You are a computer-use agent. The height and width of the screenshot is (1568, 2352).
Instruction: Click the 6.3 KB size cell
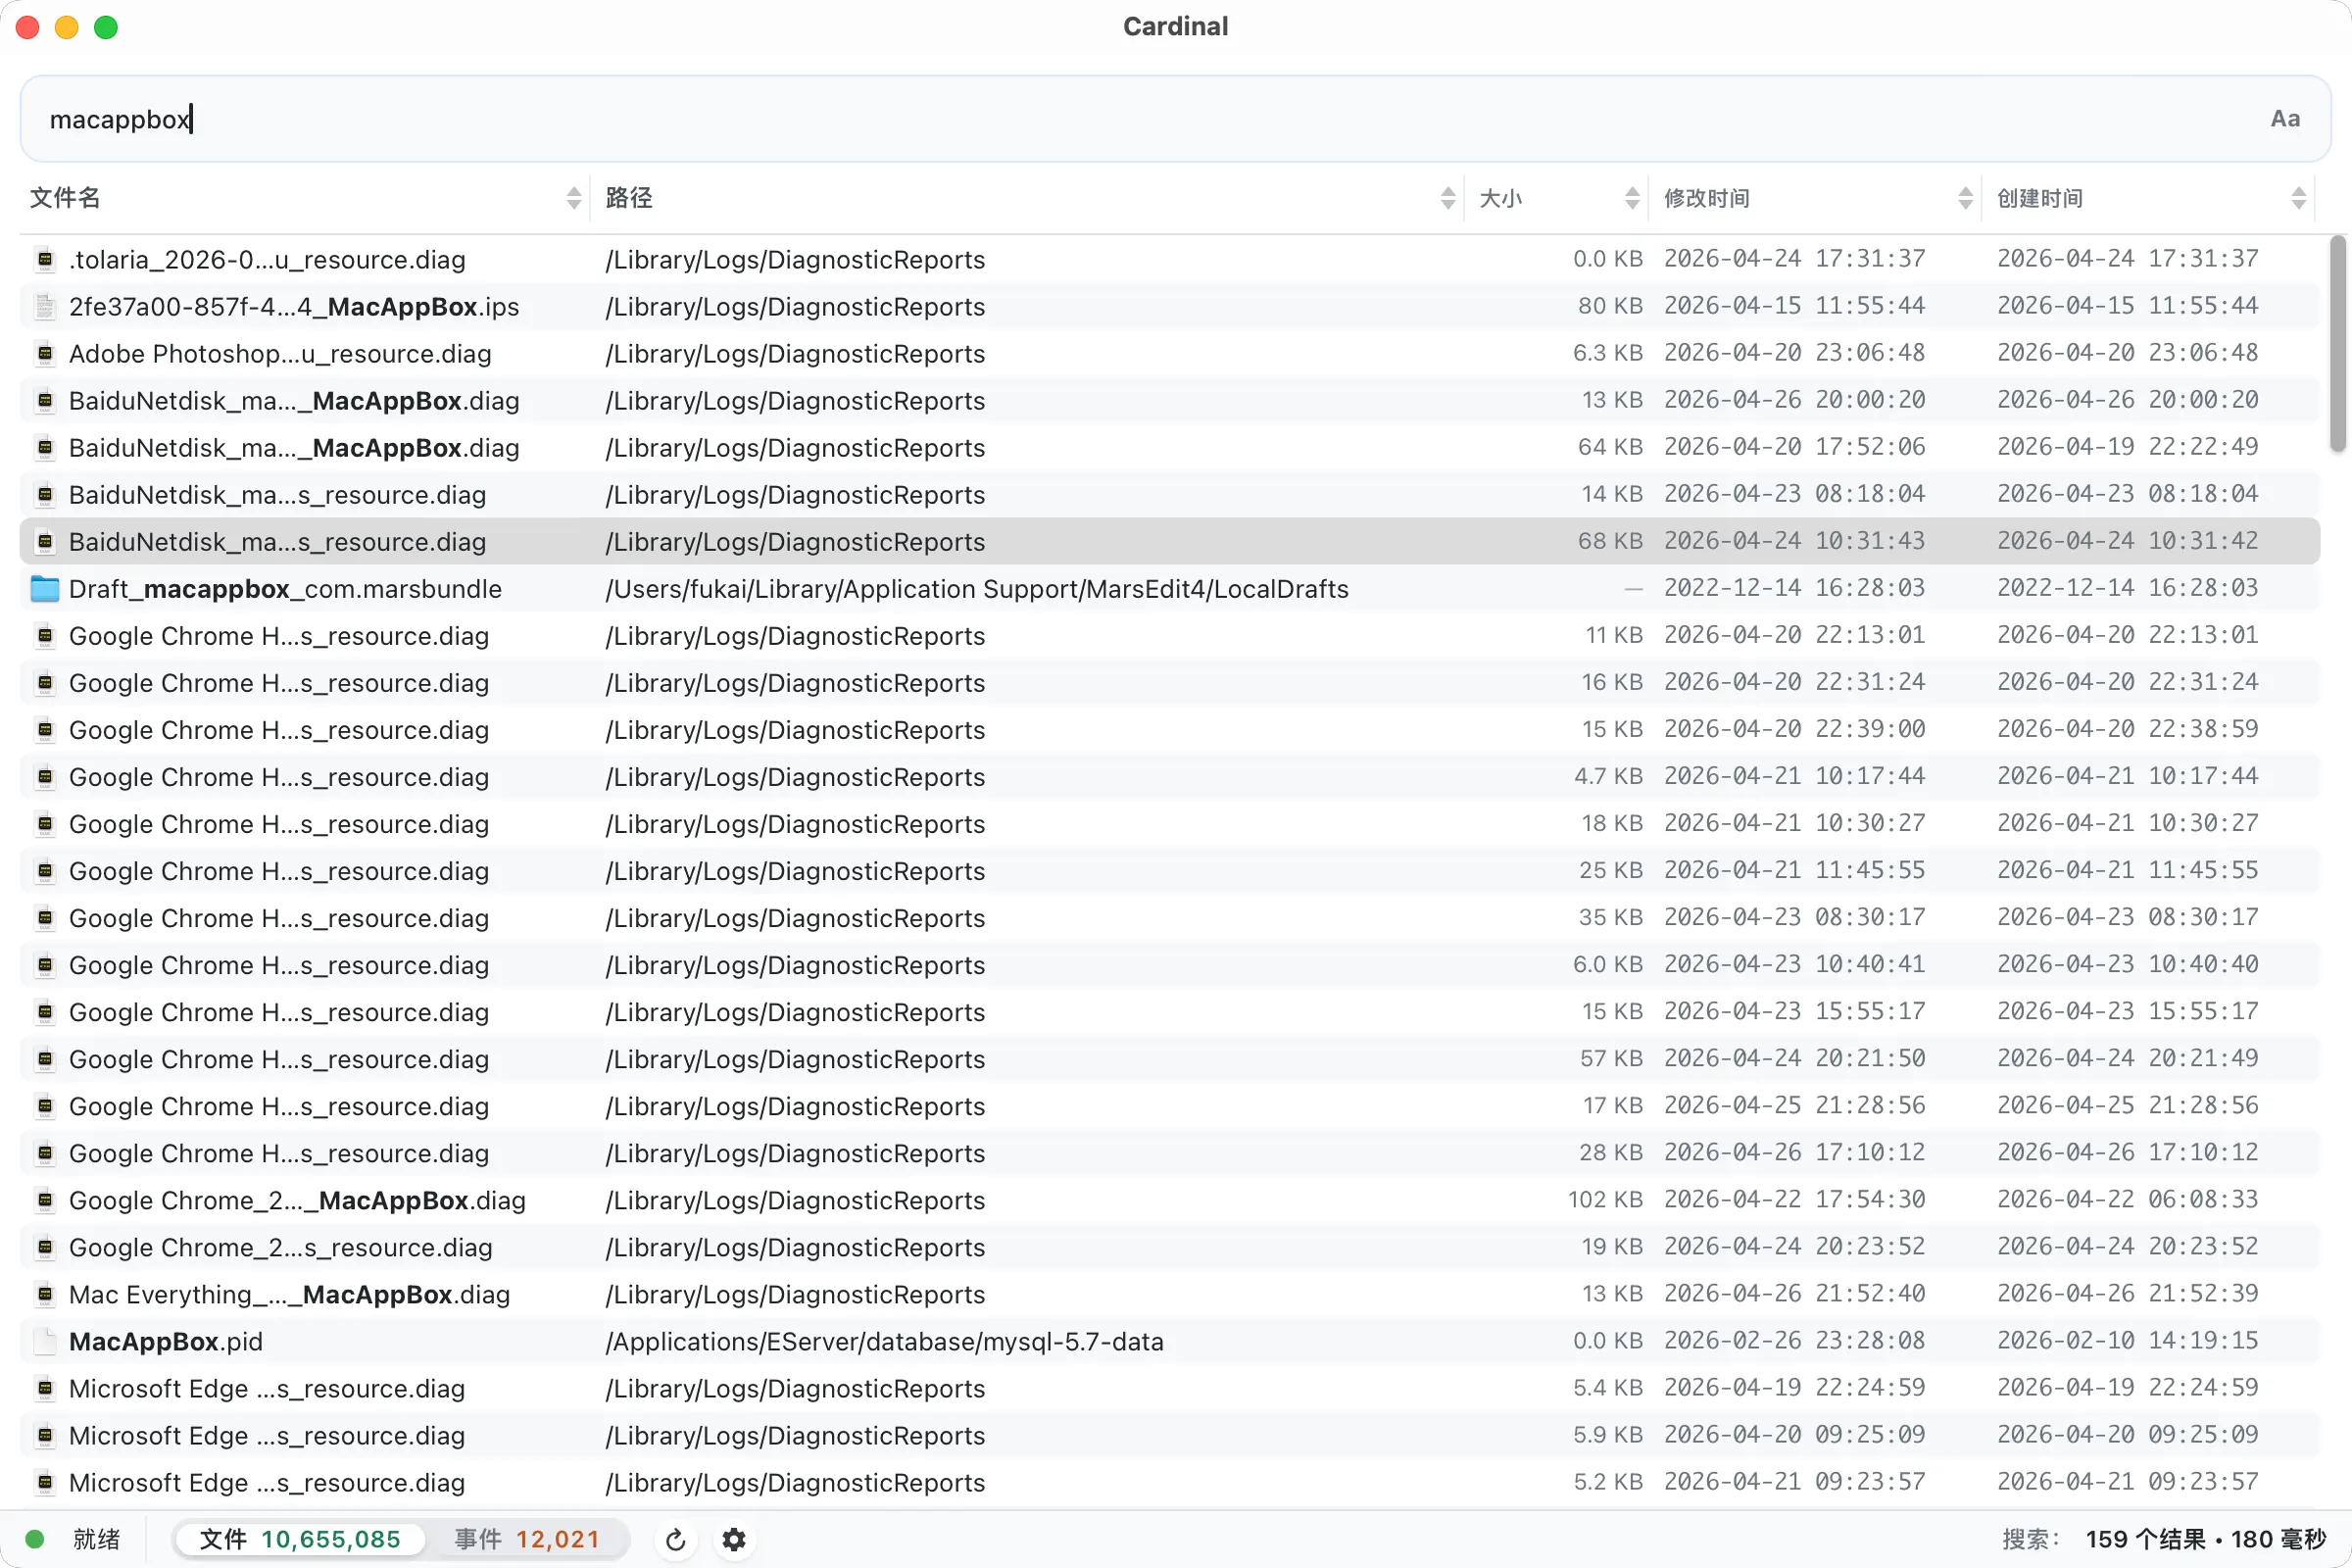(1608, 353)
